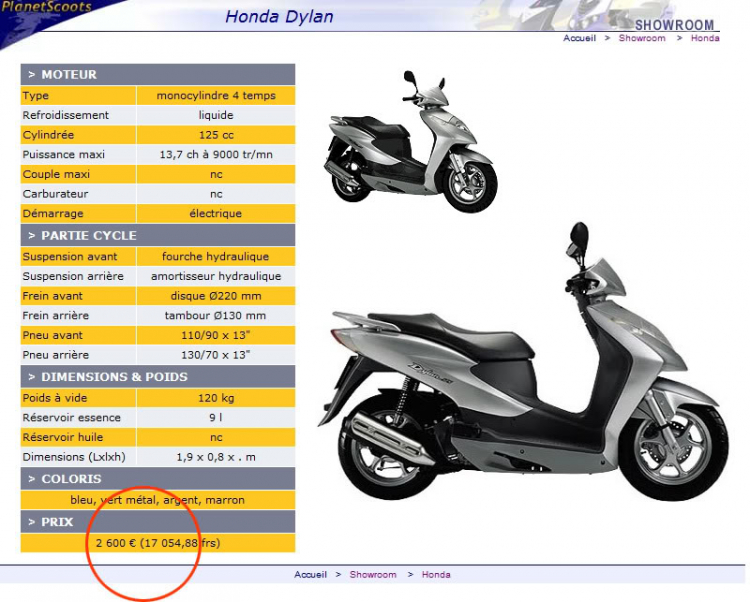Click the Démarrage label
The height and width of the screenshot is (602, 750).
(53, 214)
